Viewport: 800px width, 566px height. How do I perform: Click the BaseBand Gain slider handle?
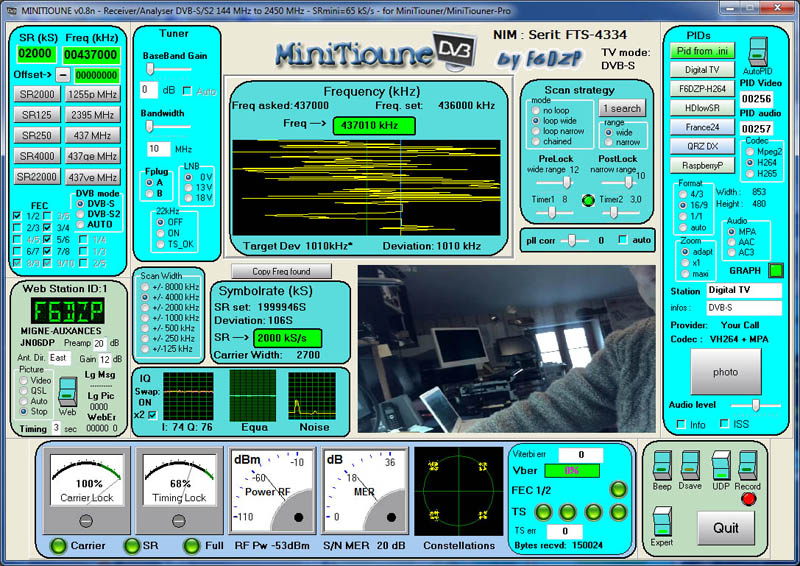[150, 69]
